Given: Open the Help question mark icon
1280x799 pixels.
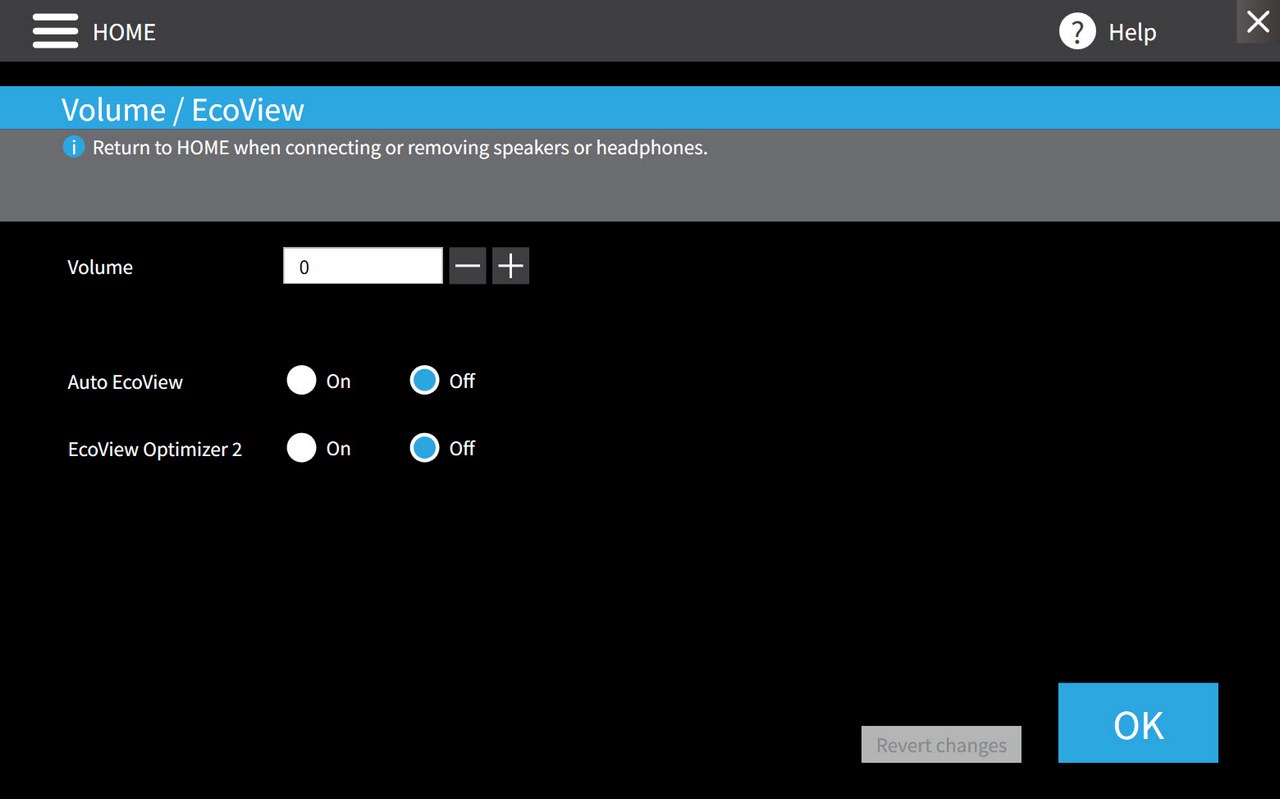Looking at the screenshot, I should (1077, 31).
